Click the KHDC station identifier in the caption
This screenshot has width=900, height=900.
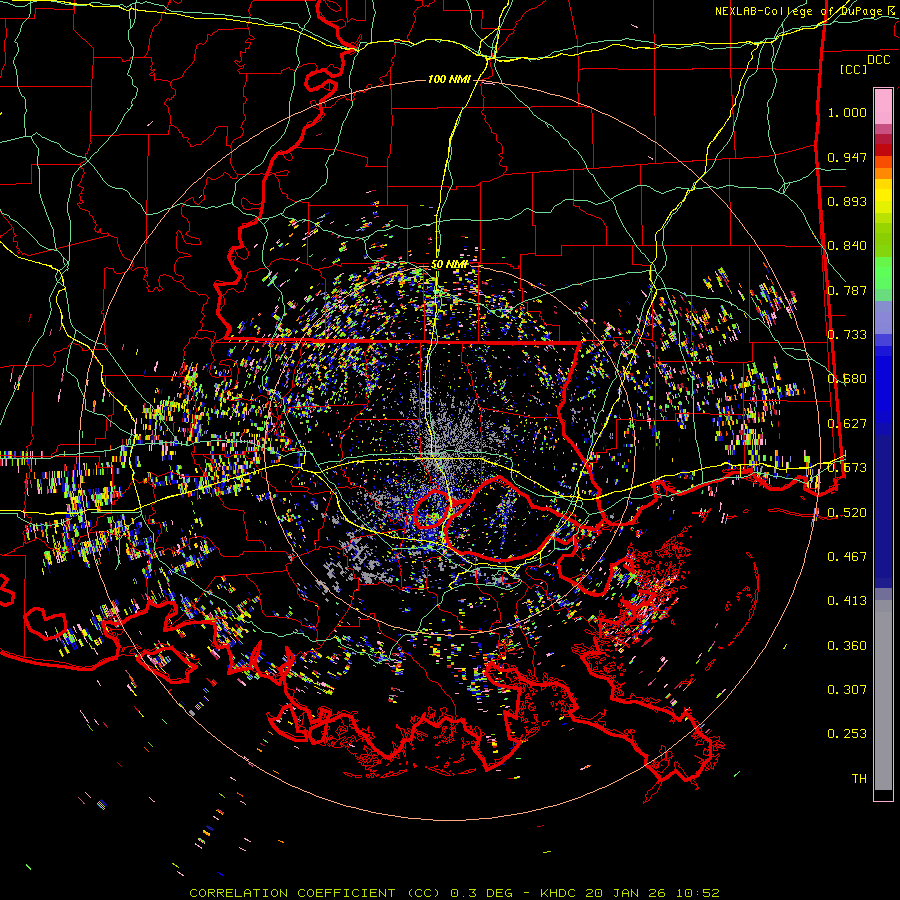[x=558, y=893]
